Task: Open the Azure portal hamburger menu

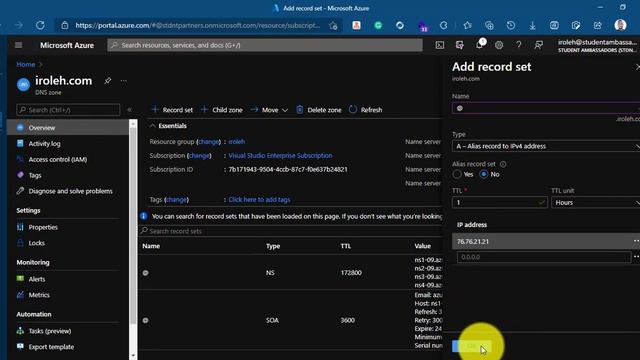Action: click(18, 45)
